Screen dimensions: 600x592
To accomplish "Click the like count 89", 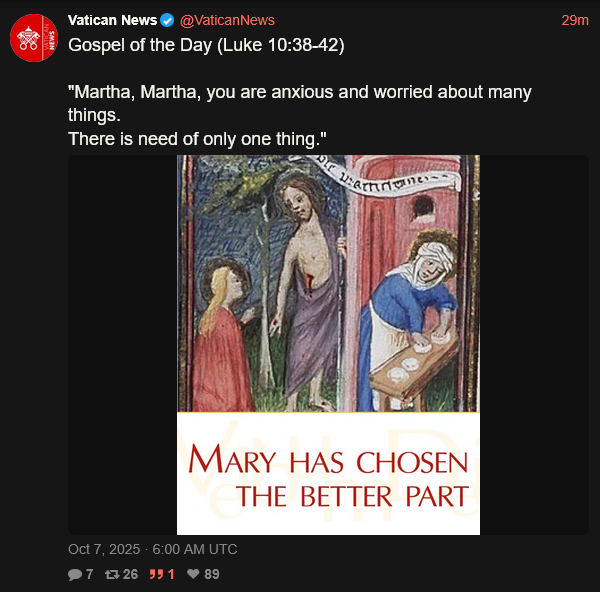I will click(211, 574).
